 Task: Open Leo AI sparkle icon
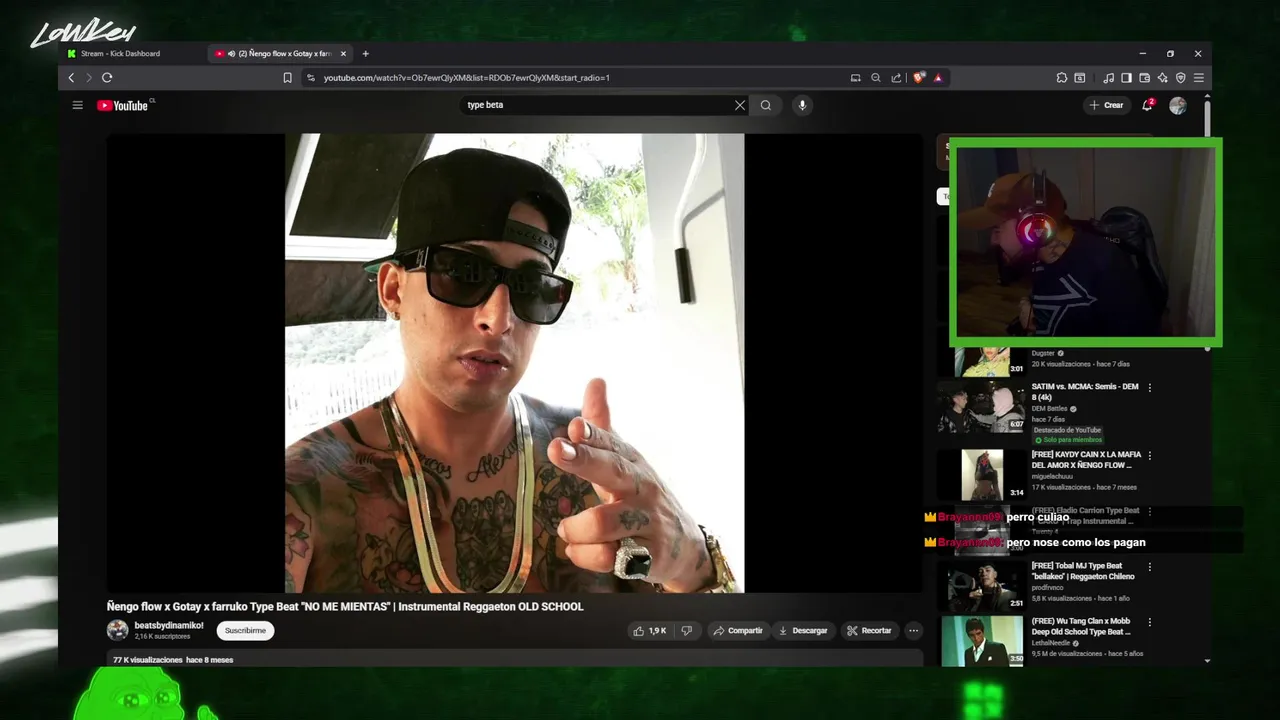1163,78
